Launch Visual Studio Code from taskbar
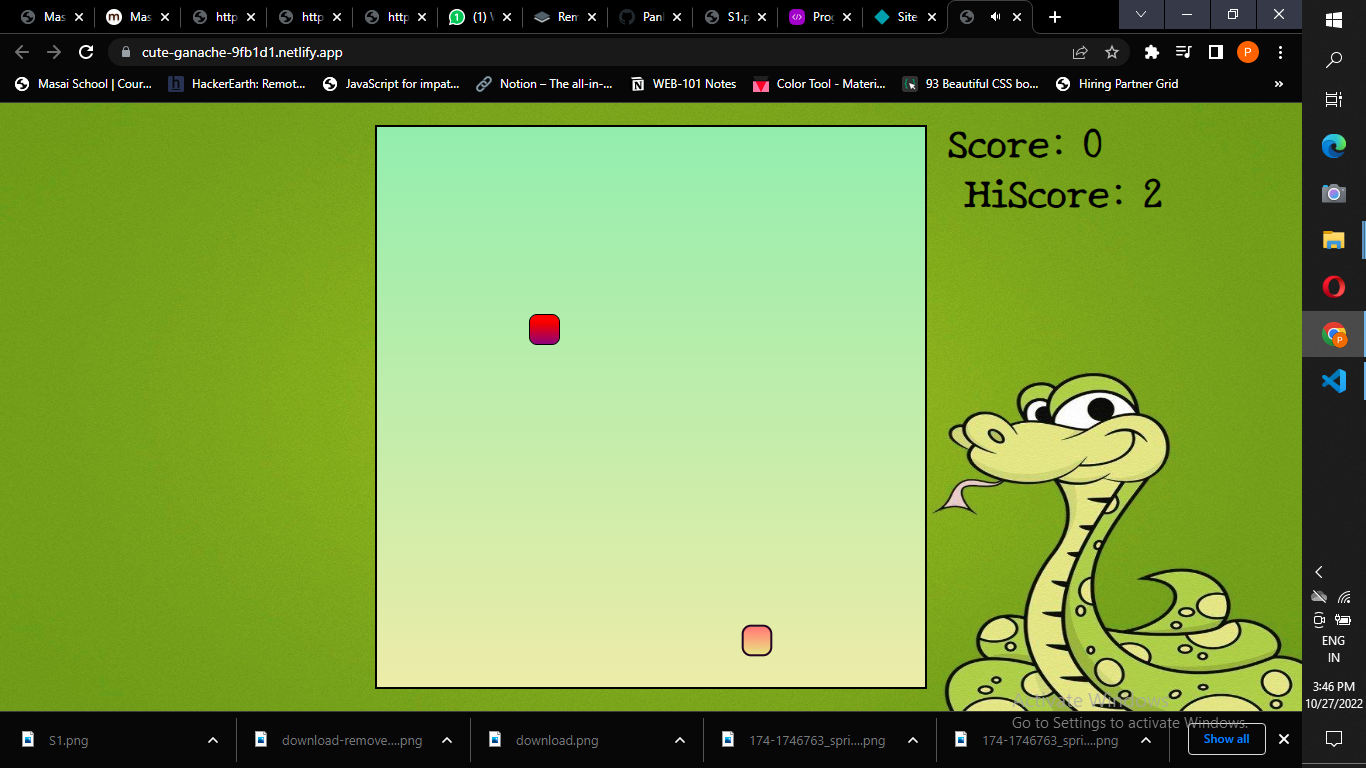The width and height of the screenshot is (1366, 768). [1333, 381]
